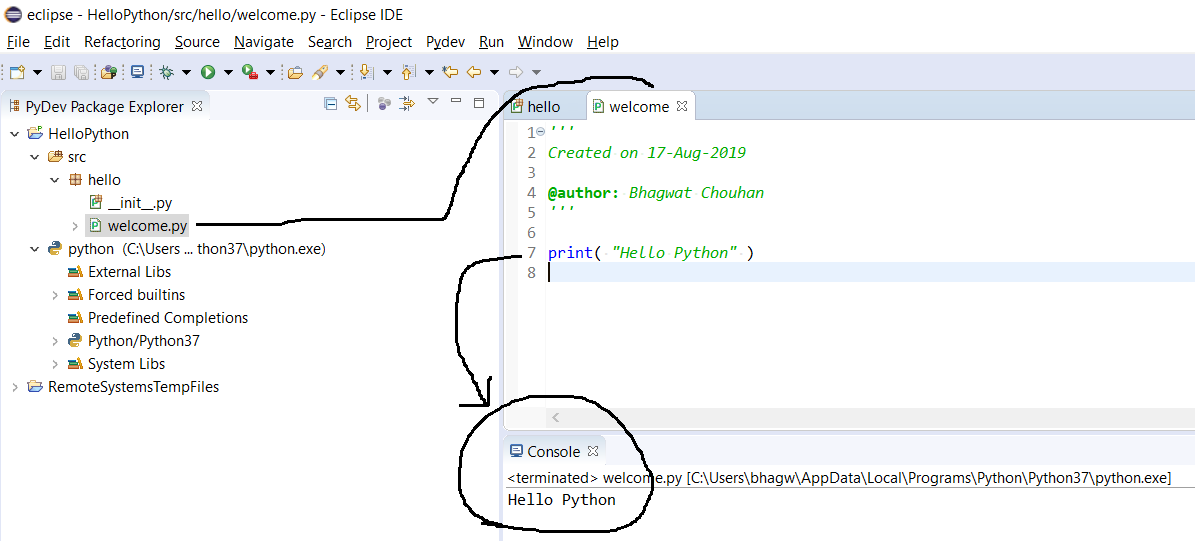Close the welcome editor tab
1195x541 pixels.
coord(682,107)
